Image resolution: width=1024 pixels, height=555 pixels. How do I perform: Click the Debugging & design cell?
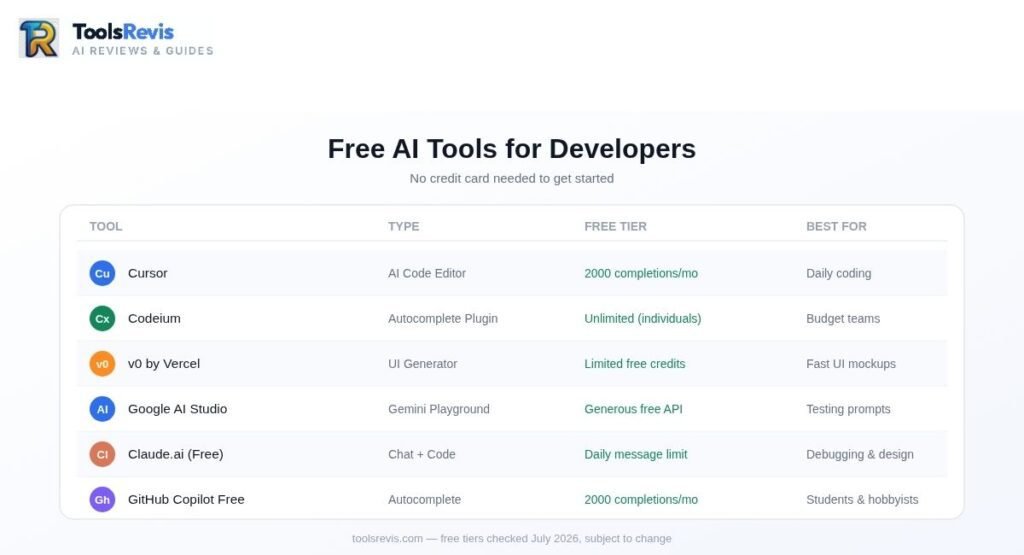[x=860, y=454]
